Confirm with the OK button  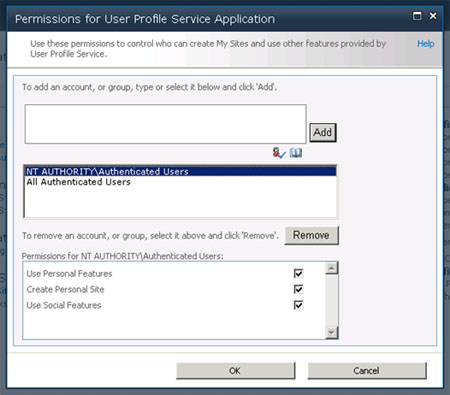[235, 371]
